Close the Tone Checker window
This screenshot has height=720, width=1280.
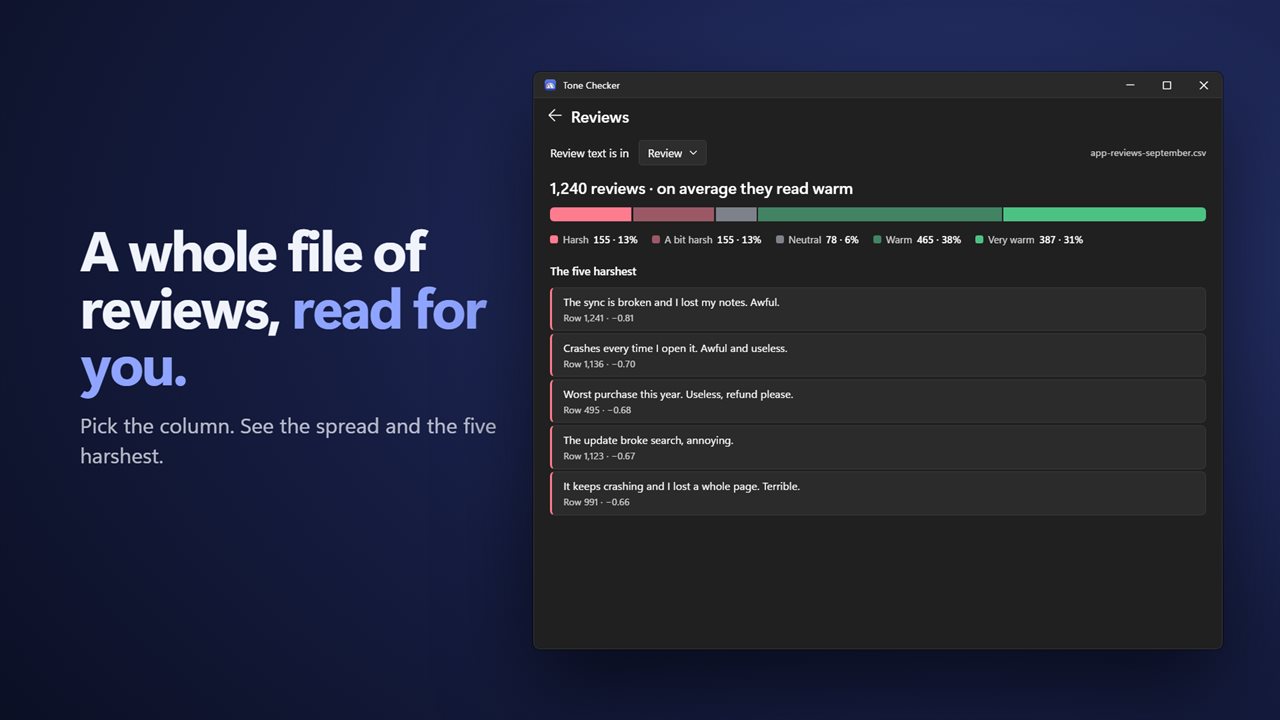point(1203,85)
